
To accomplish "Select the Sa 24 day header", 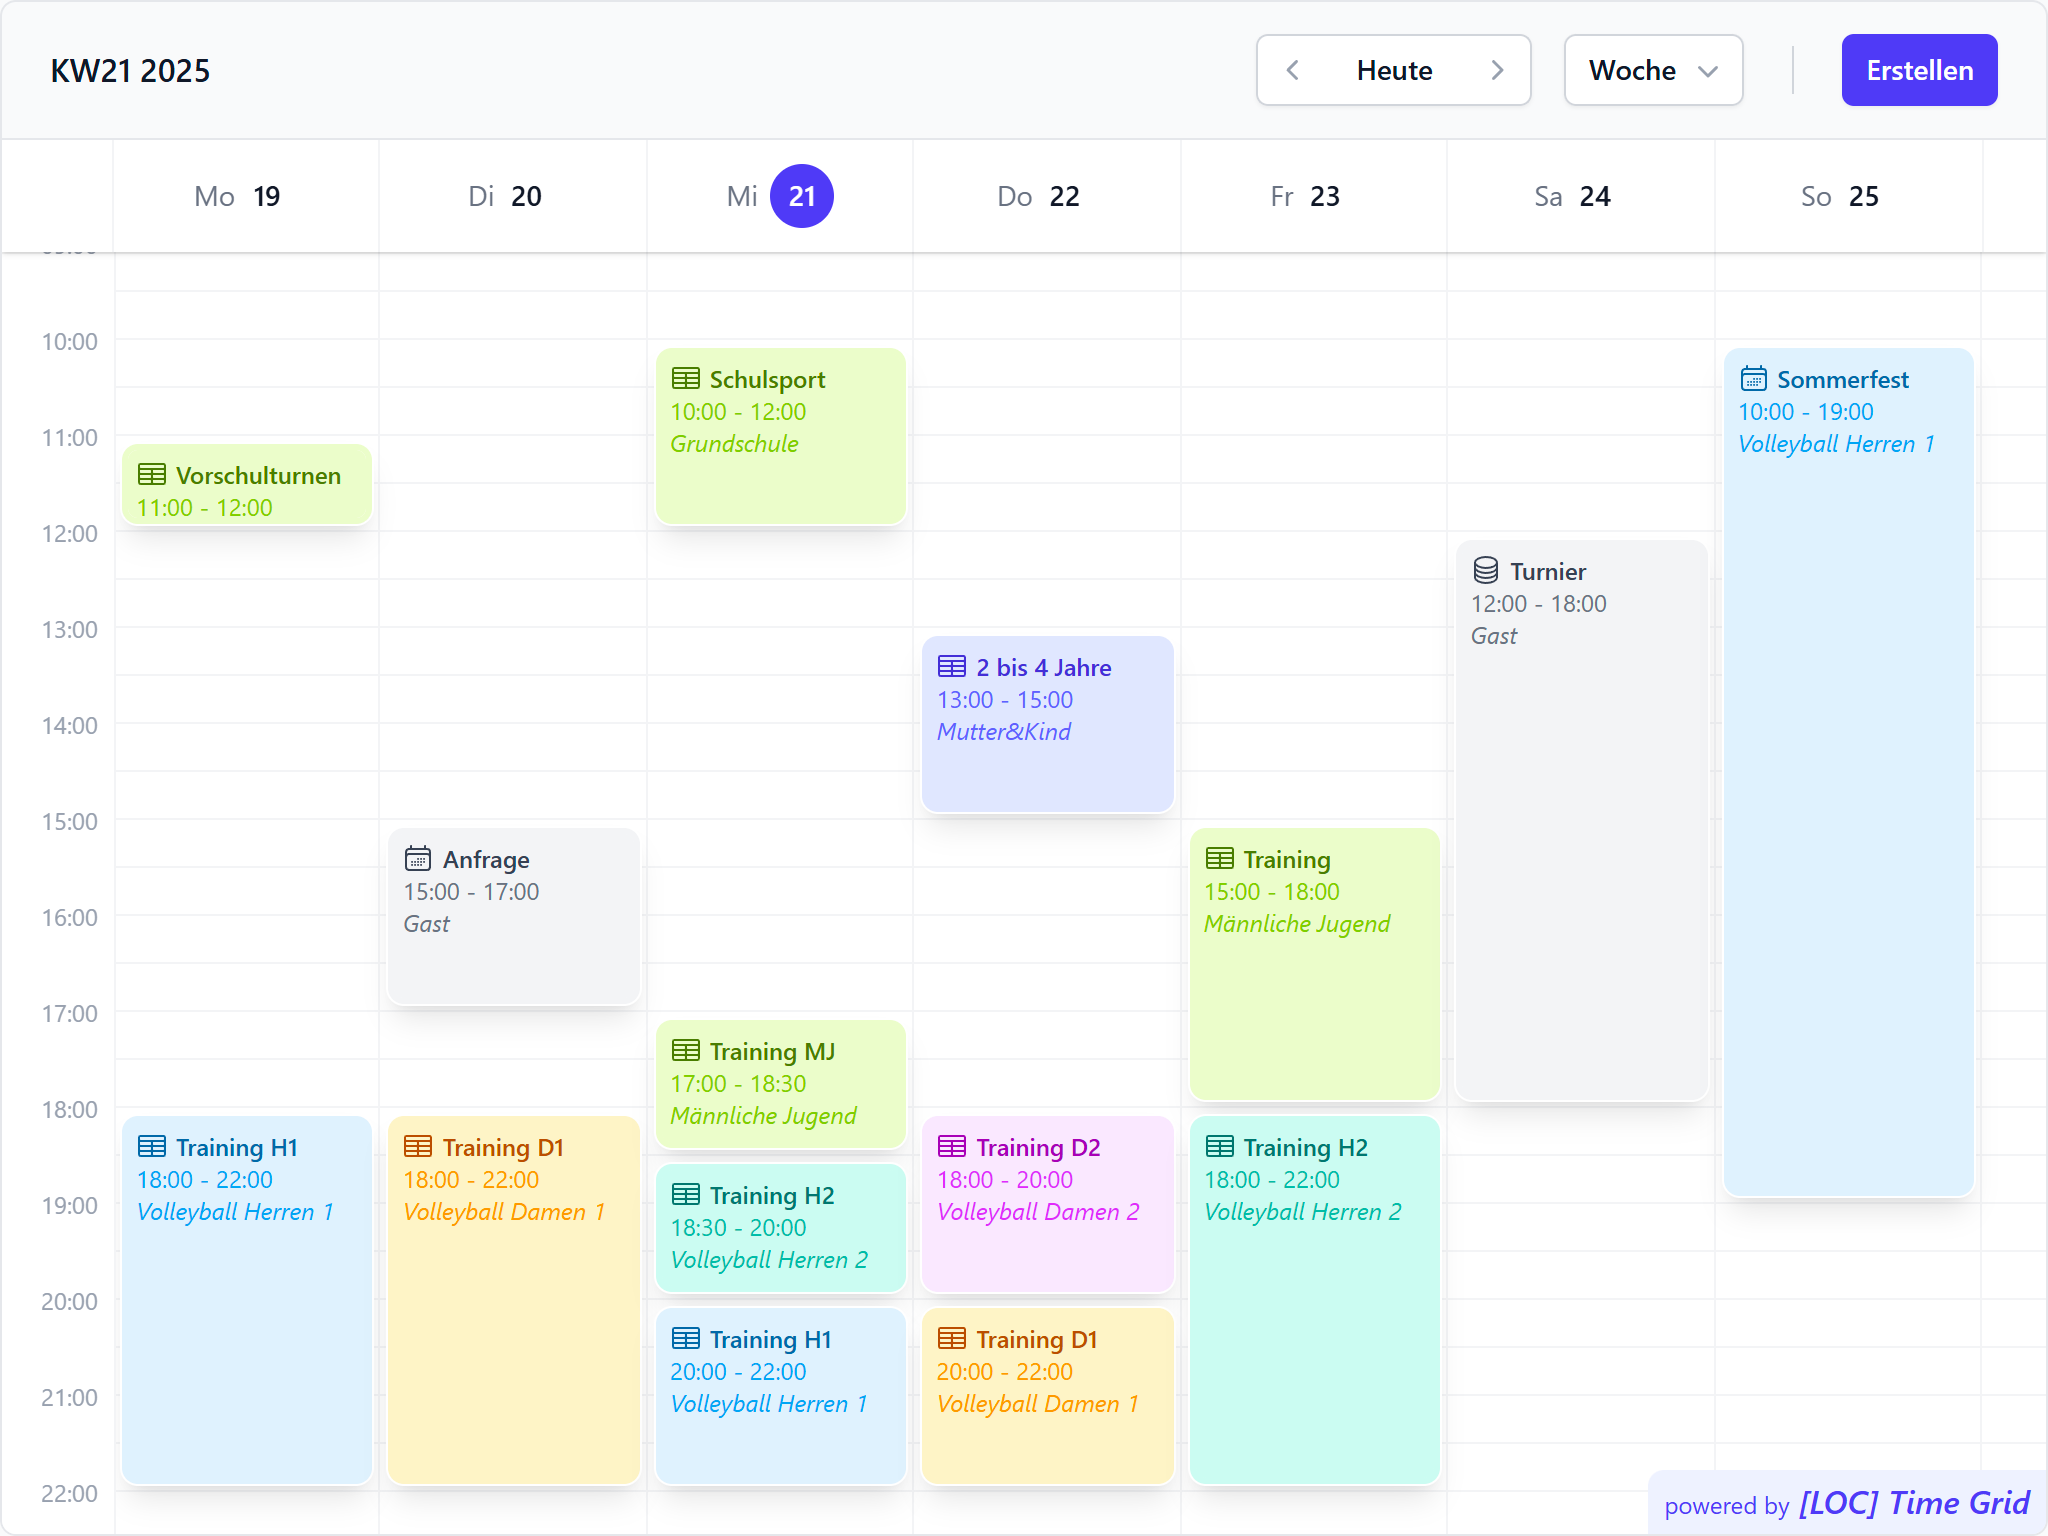I will [1572, 196].
